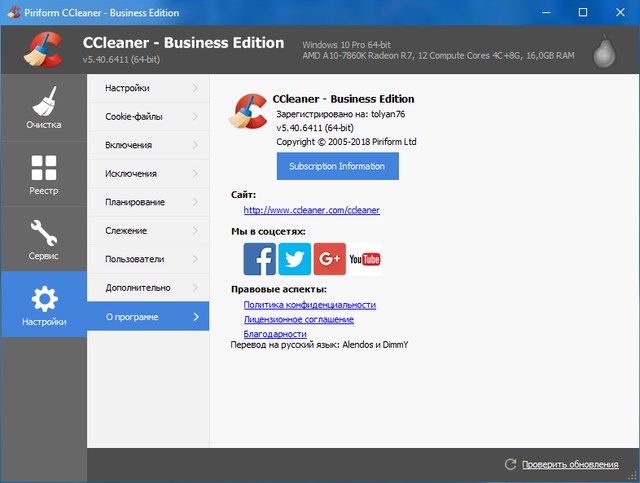Expand the Cookie-файлы submenu chevron
Viewport: 640px width, 483px height.
point(194,117)
